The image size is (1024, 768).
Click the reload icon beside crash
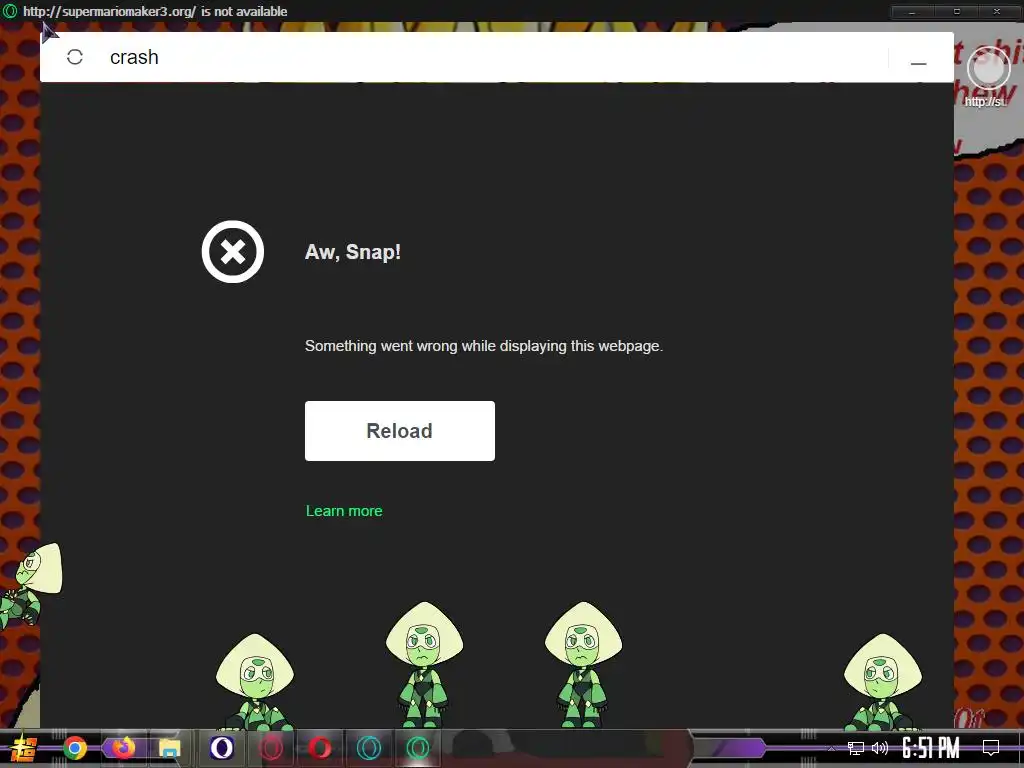[x=75, y=57]
